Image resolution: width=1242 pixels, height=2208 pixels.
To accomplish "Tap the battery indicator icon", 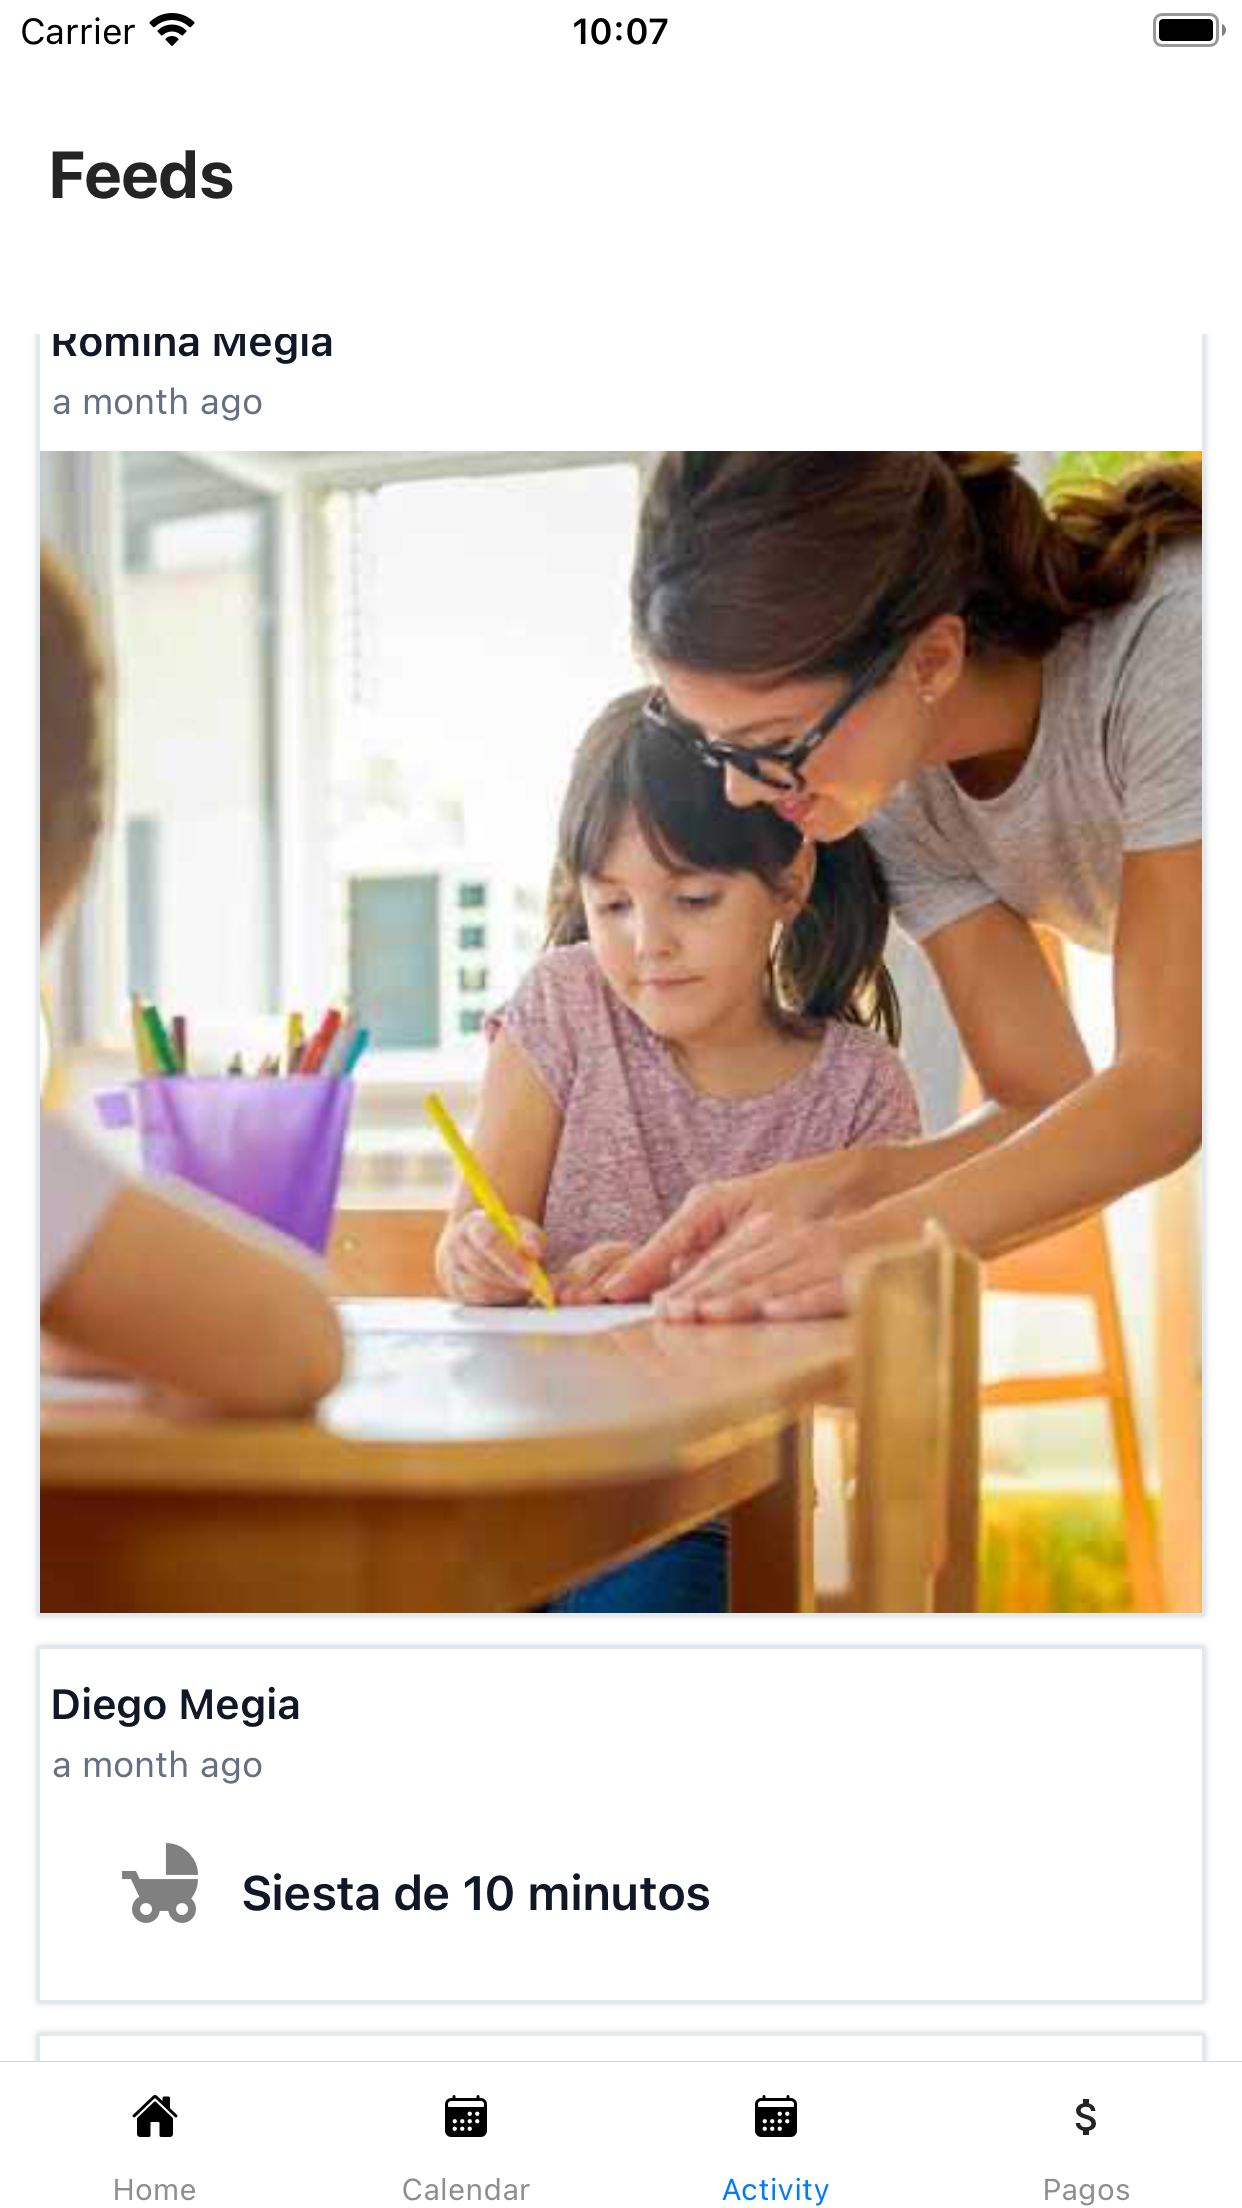I will (1188, 30).
